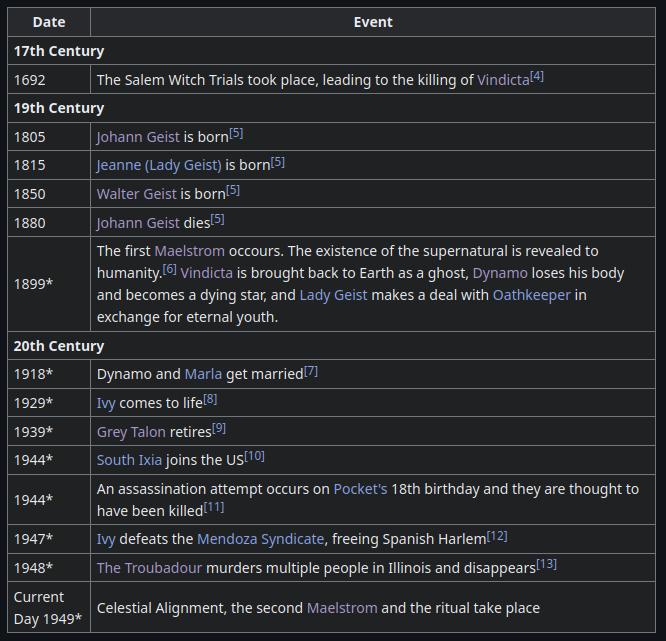Open citation [5] in the 1805 row

point(236,133)
